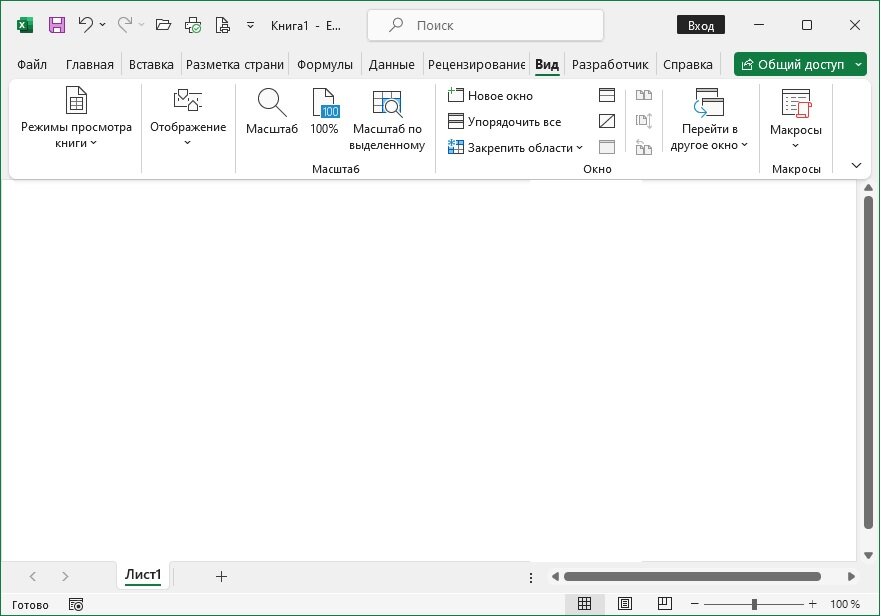Image resolution: width=881 pixels, height=616 pixels.
Task: Open the Рецензирование tab
Action: pos(476,65)
